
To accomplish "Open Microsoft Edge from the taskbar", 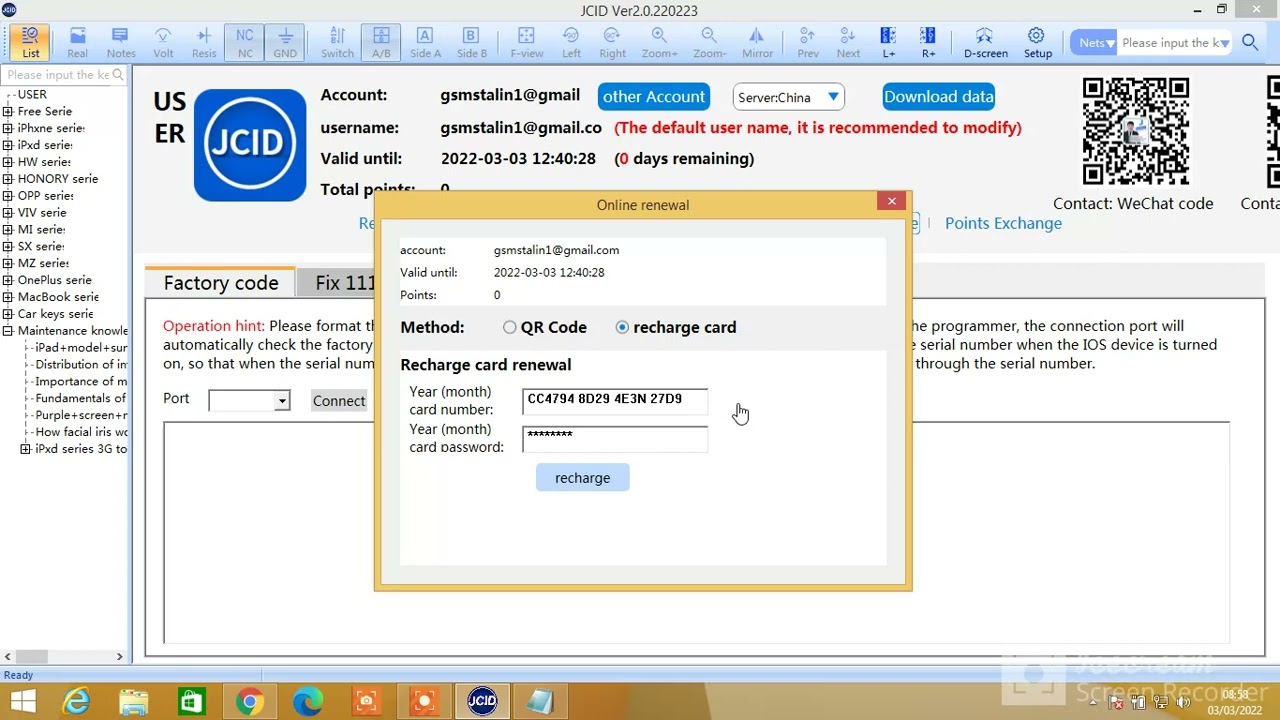I will (308, 702).
